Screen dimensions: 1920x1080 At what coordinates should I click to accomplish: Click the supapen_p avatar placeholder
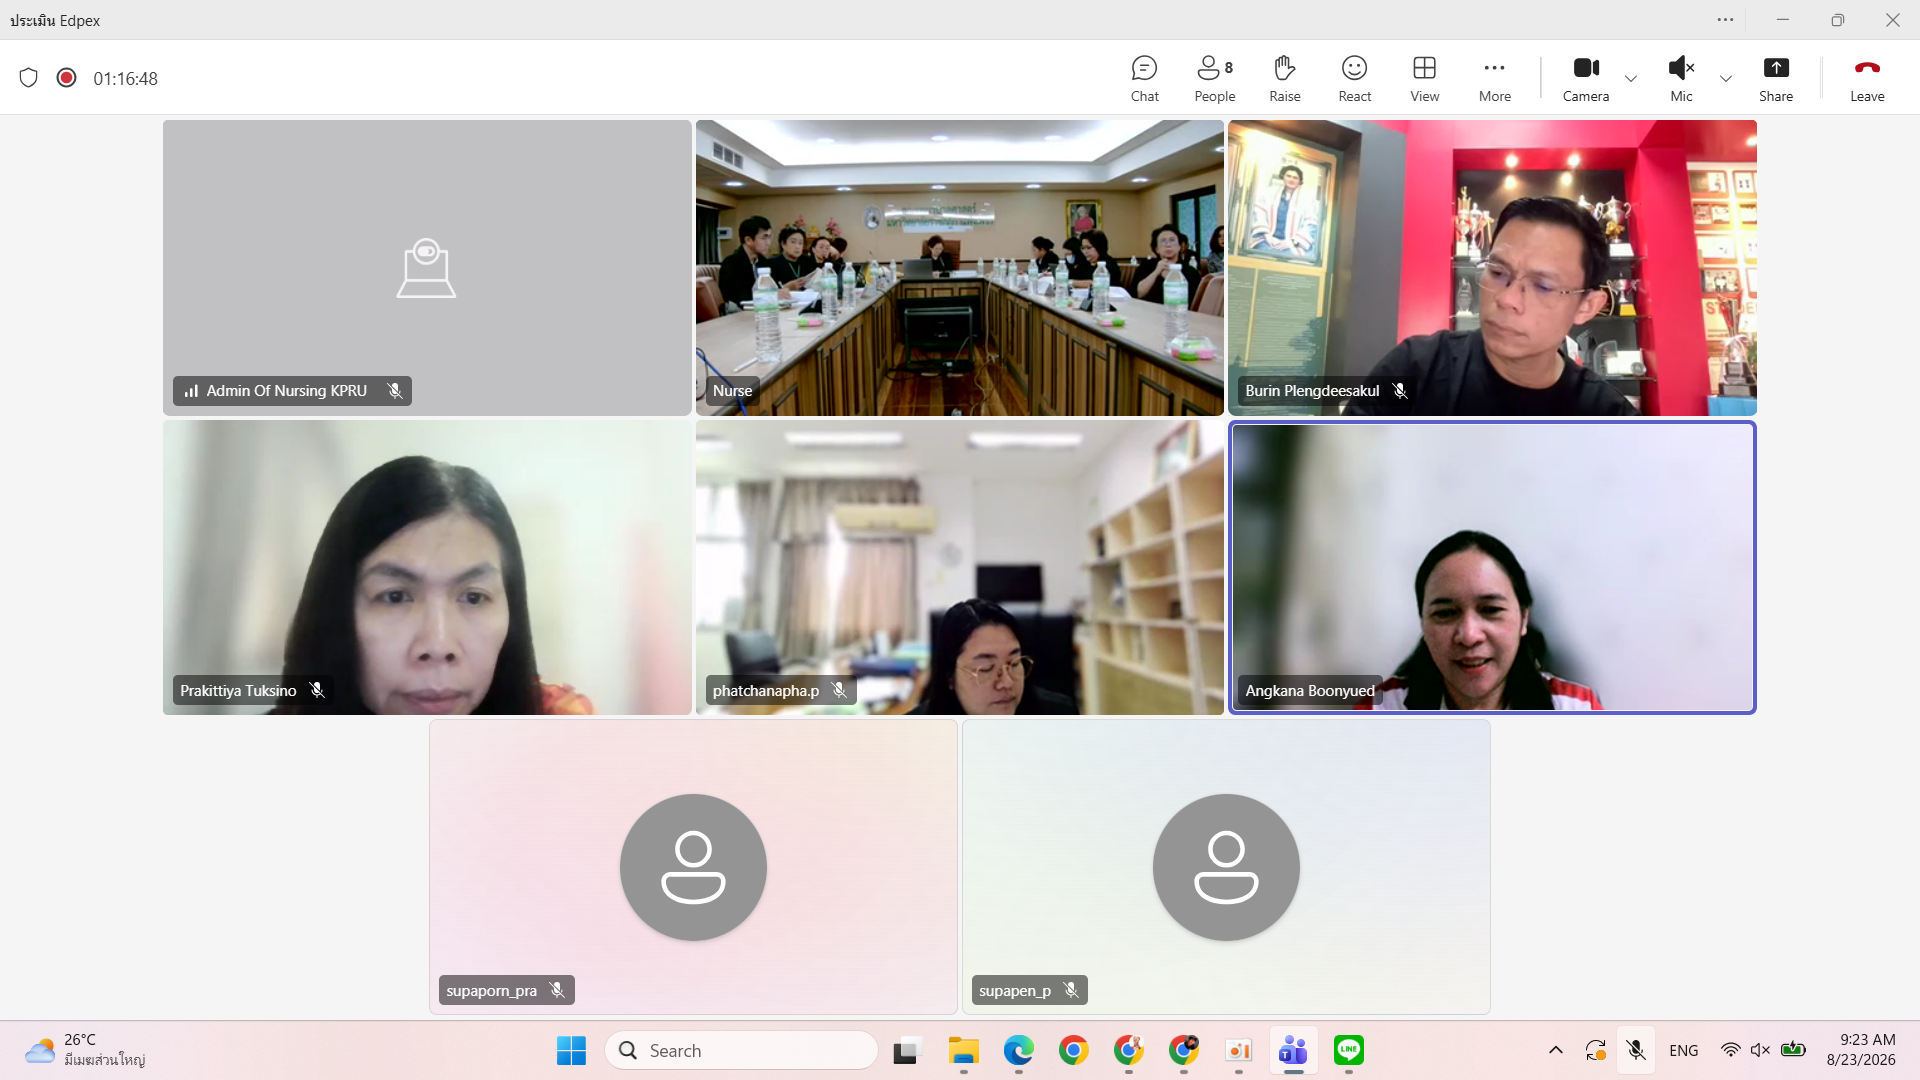1226,867
